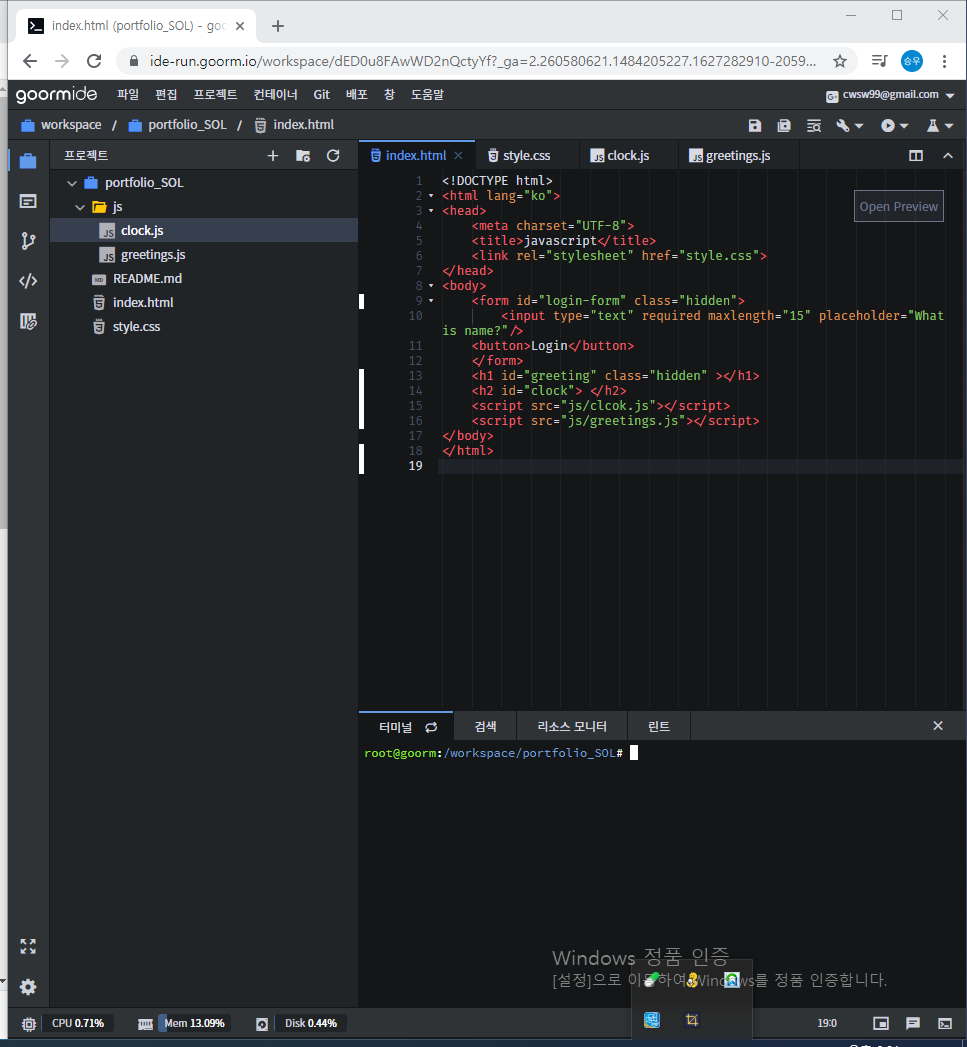Select clock.js in the project tree
967x1047 pixels.
coord(204,230)
